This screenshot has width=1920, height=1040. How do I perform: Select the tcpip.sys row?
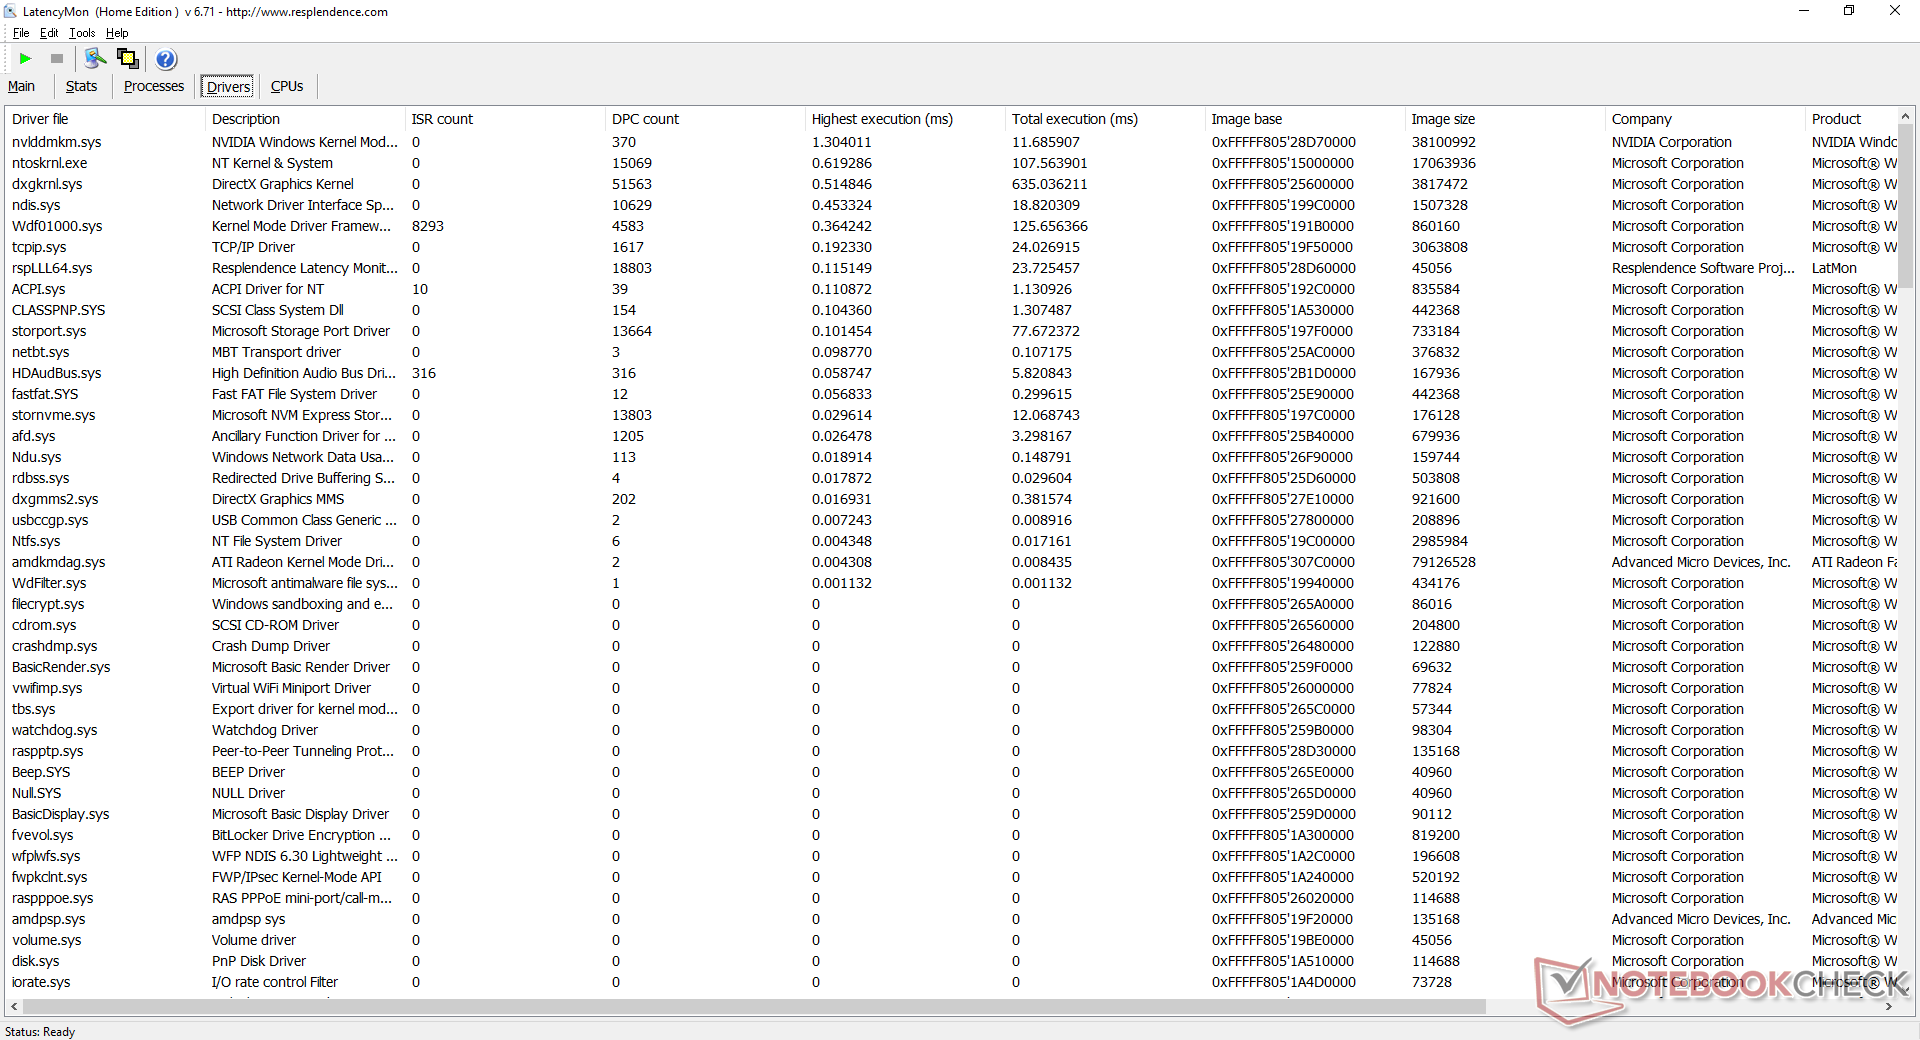click(x=952, y=247)
